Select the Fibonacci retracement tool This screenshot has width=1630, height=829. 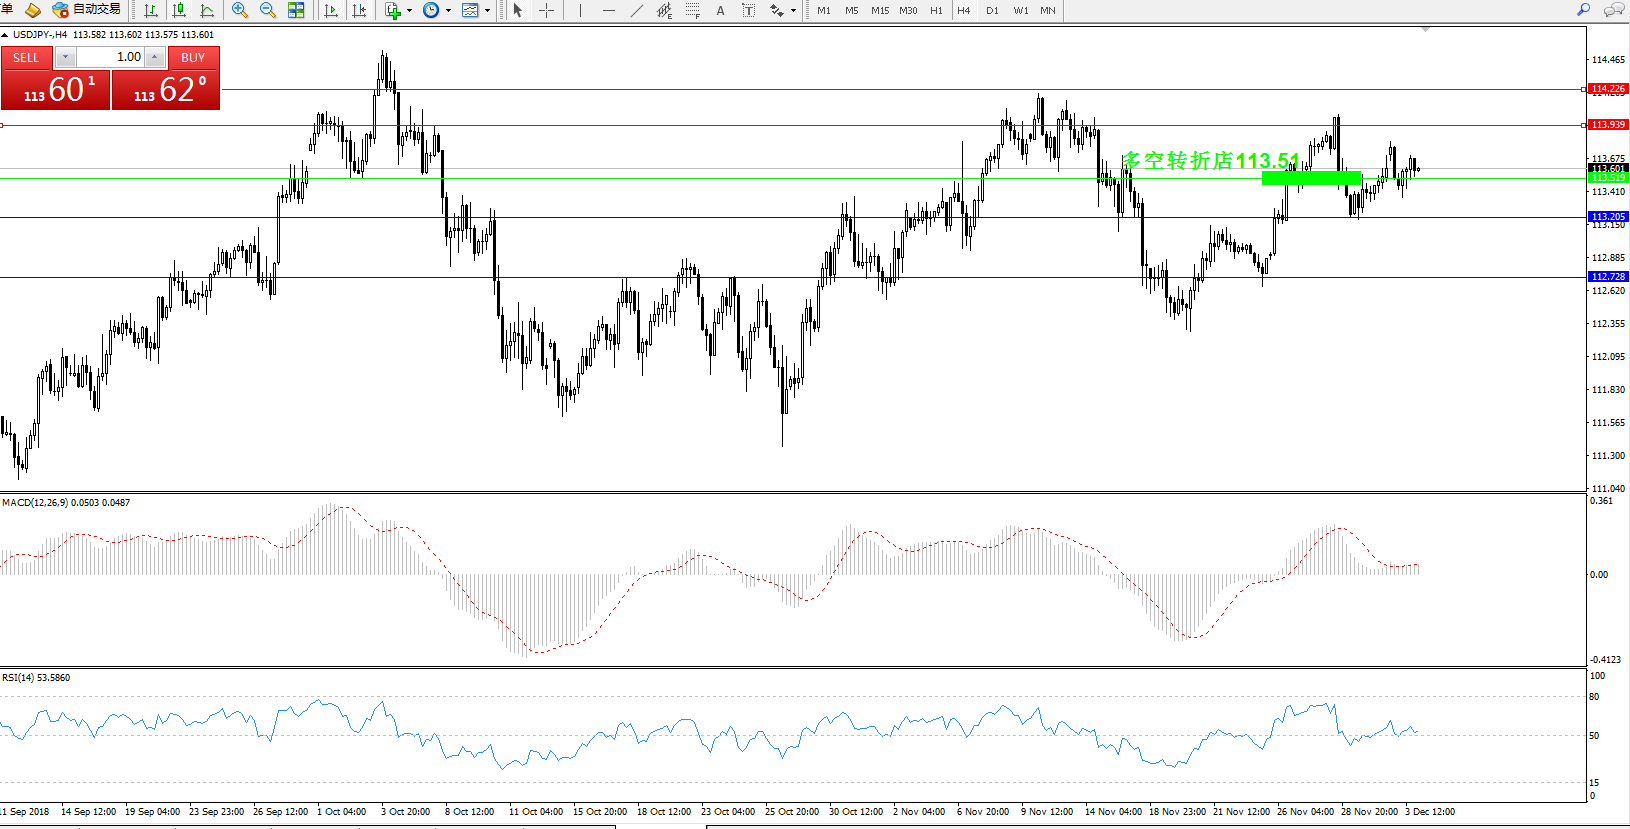coord(692,10)
